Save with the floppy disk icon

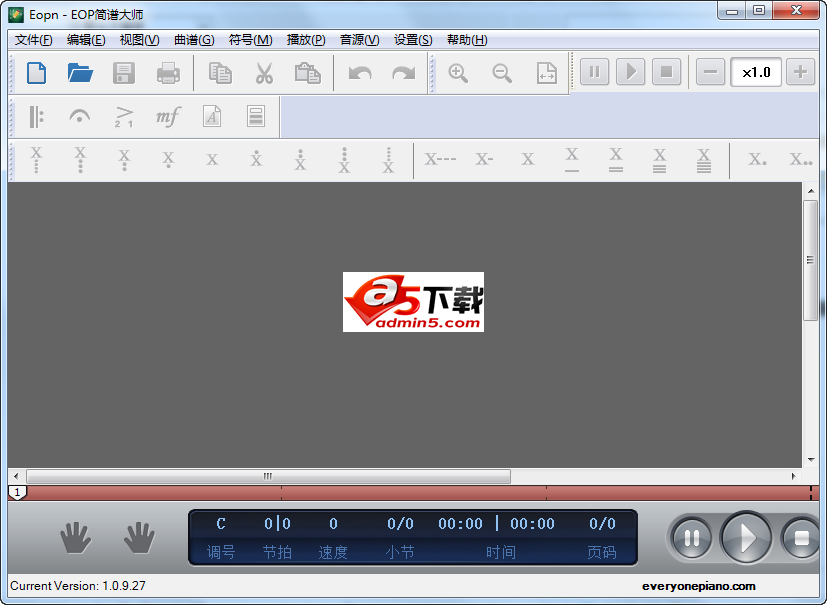click(x=124, y=73)
